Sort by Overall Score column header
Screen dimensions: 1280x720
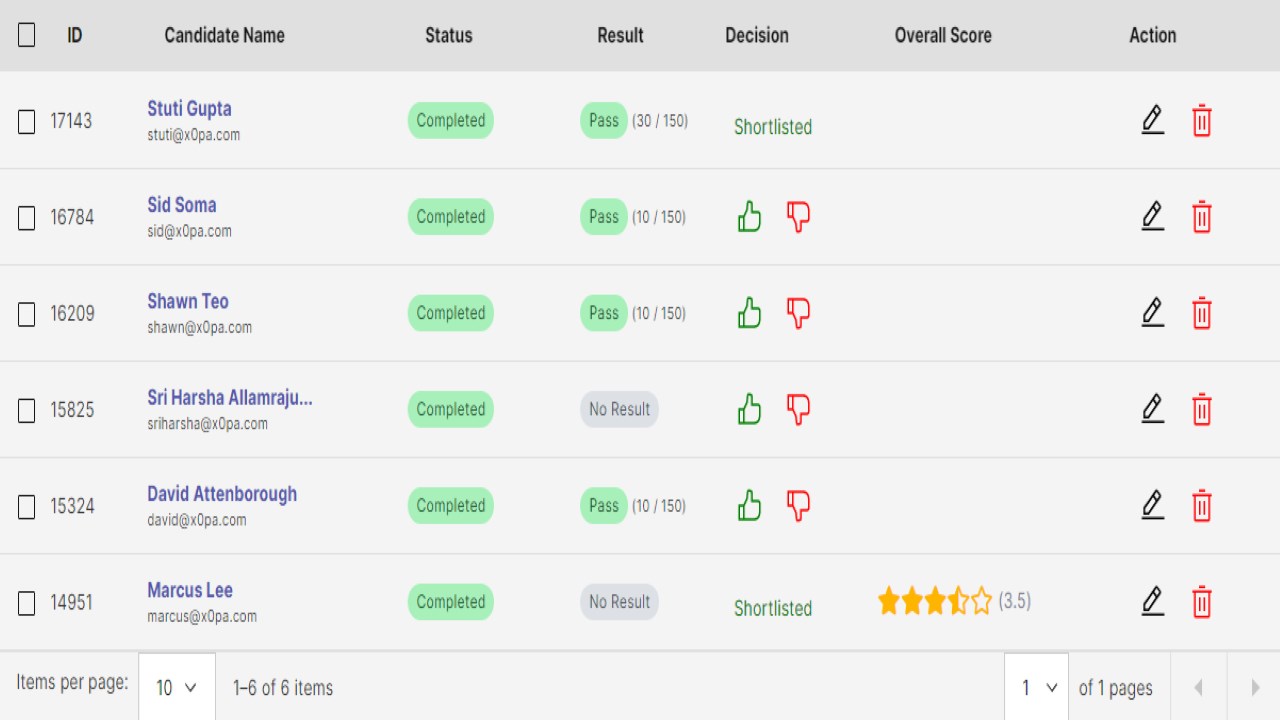tap(943, 35)
